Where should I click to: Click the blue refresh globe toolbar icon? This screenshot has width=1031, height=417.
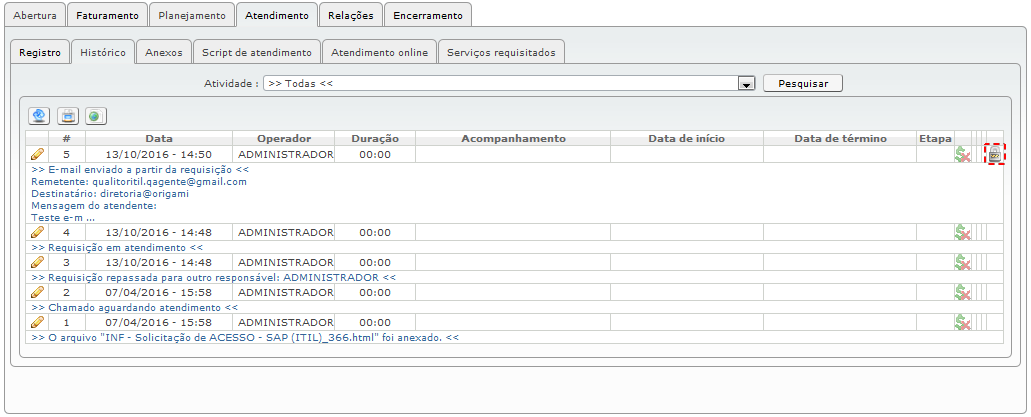[x=39, y=116]
